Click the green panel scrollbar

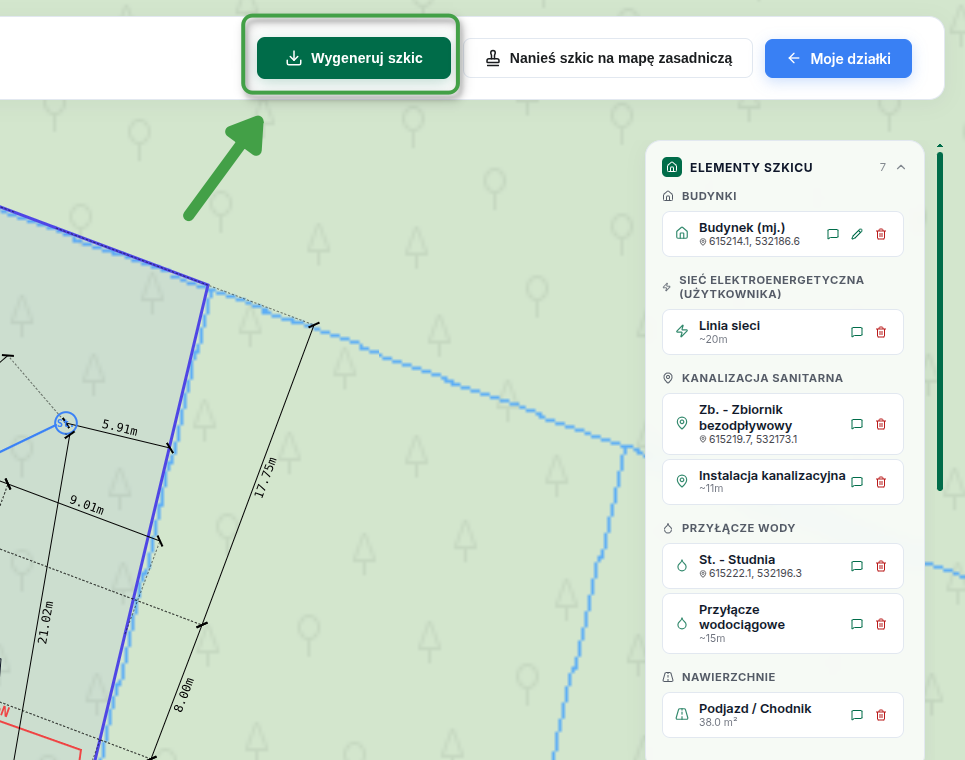tap(940, 320)
